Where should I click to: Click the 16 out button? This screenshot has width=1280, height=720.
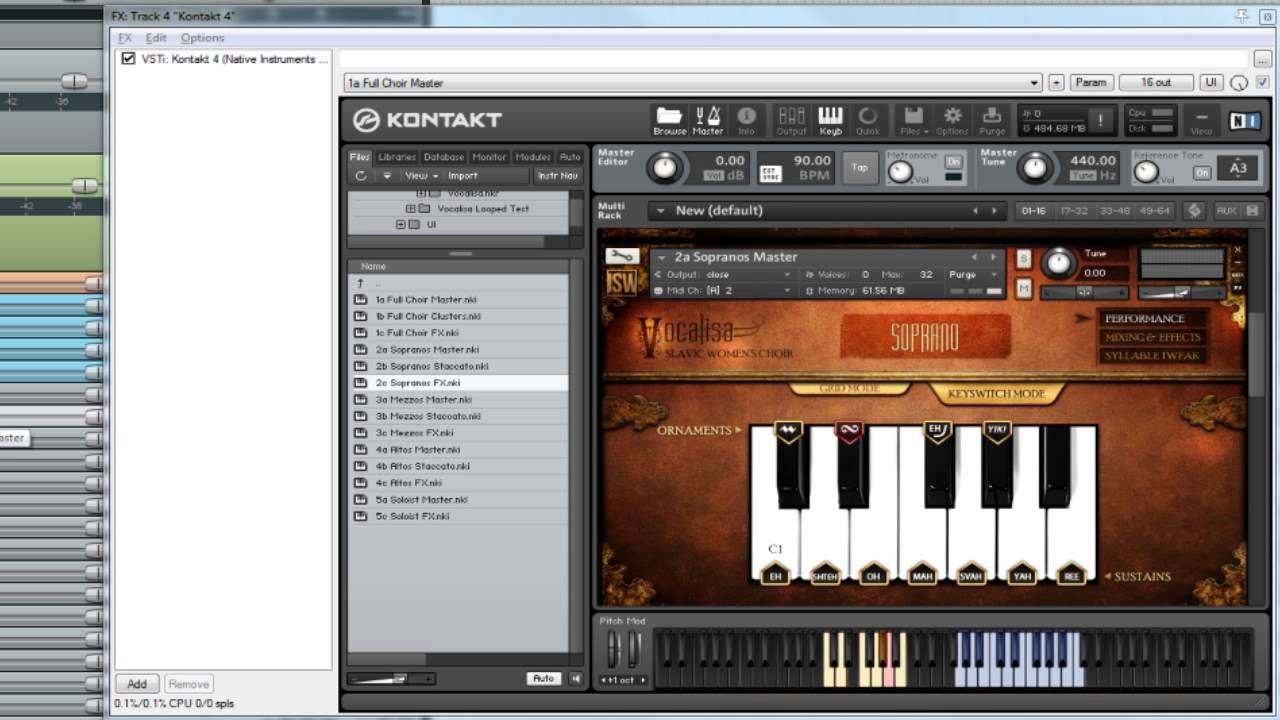tap(1156, 83)
